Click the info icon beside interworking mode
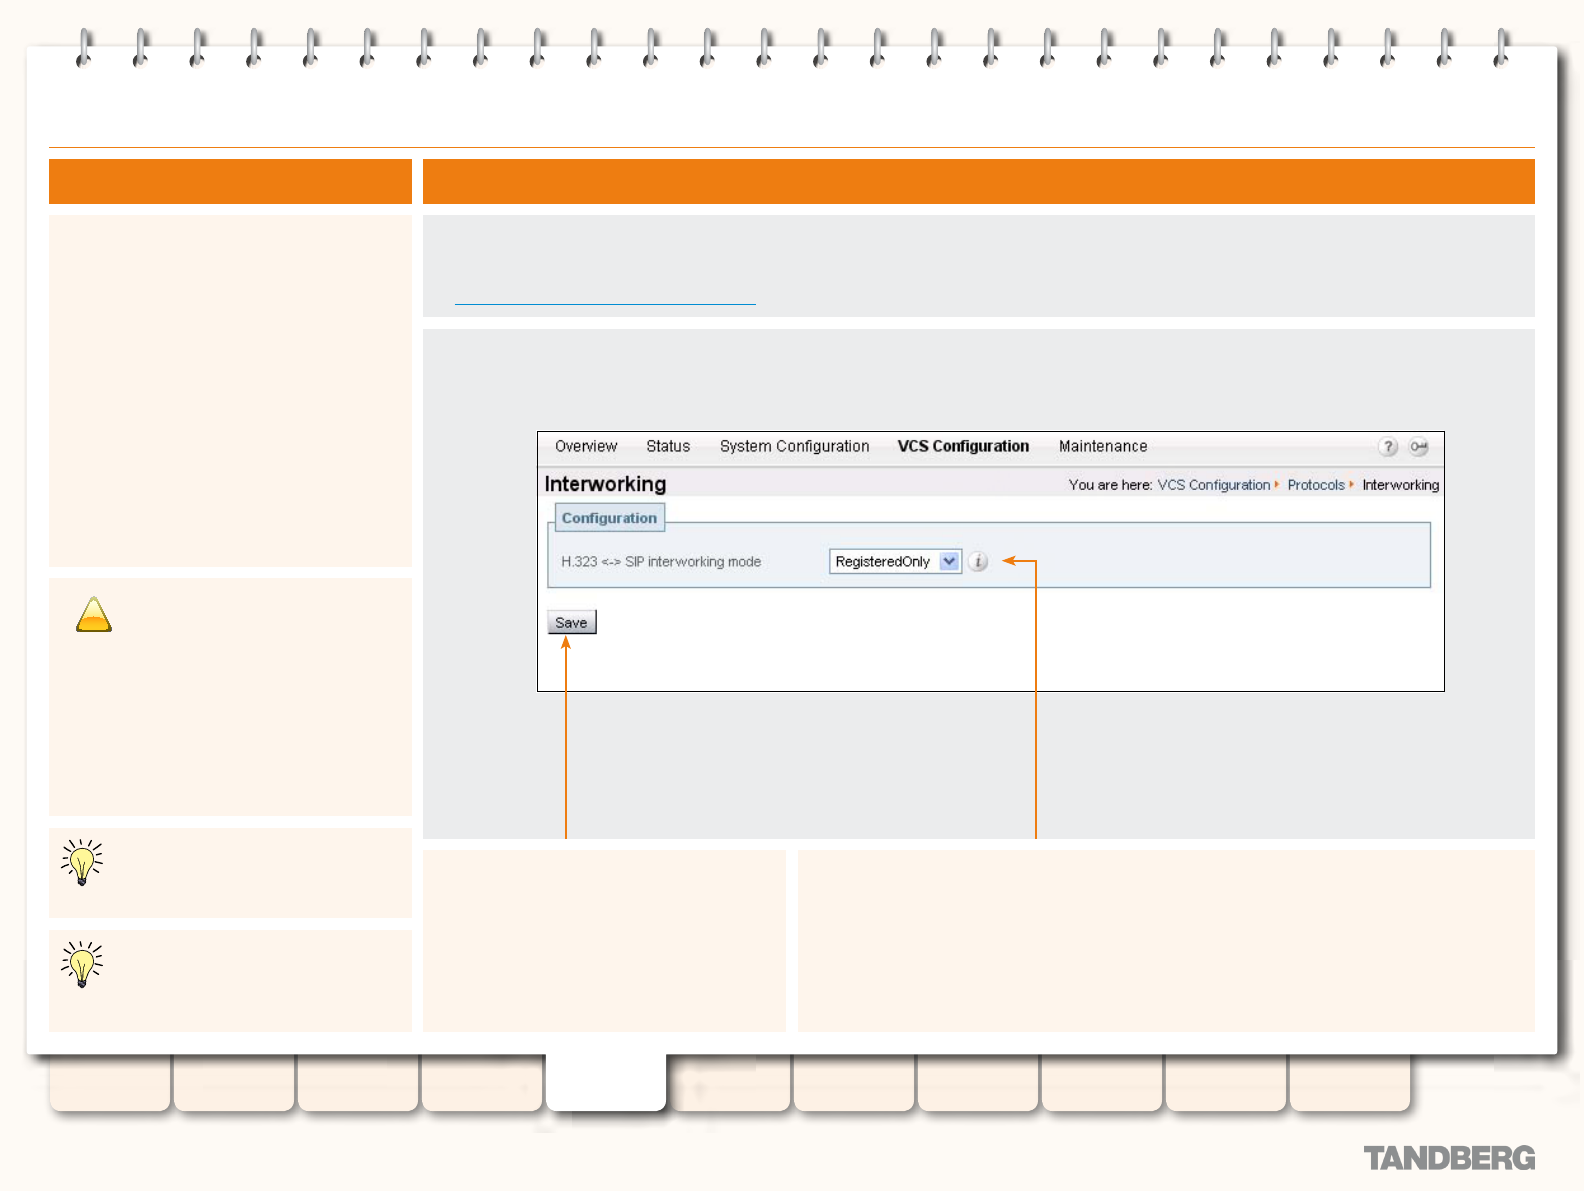This screenshot has height=1191, width=1584. [x=979, y=562]
